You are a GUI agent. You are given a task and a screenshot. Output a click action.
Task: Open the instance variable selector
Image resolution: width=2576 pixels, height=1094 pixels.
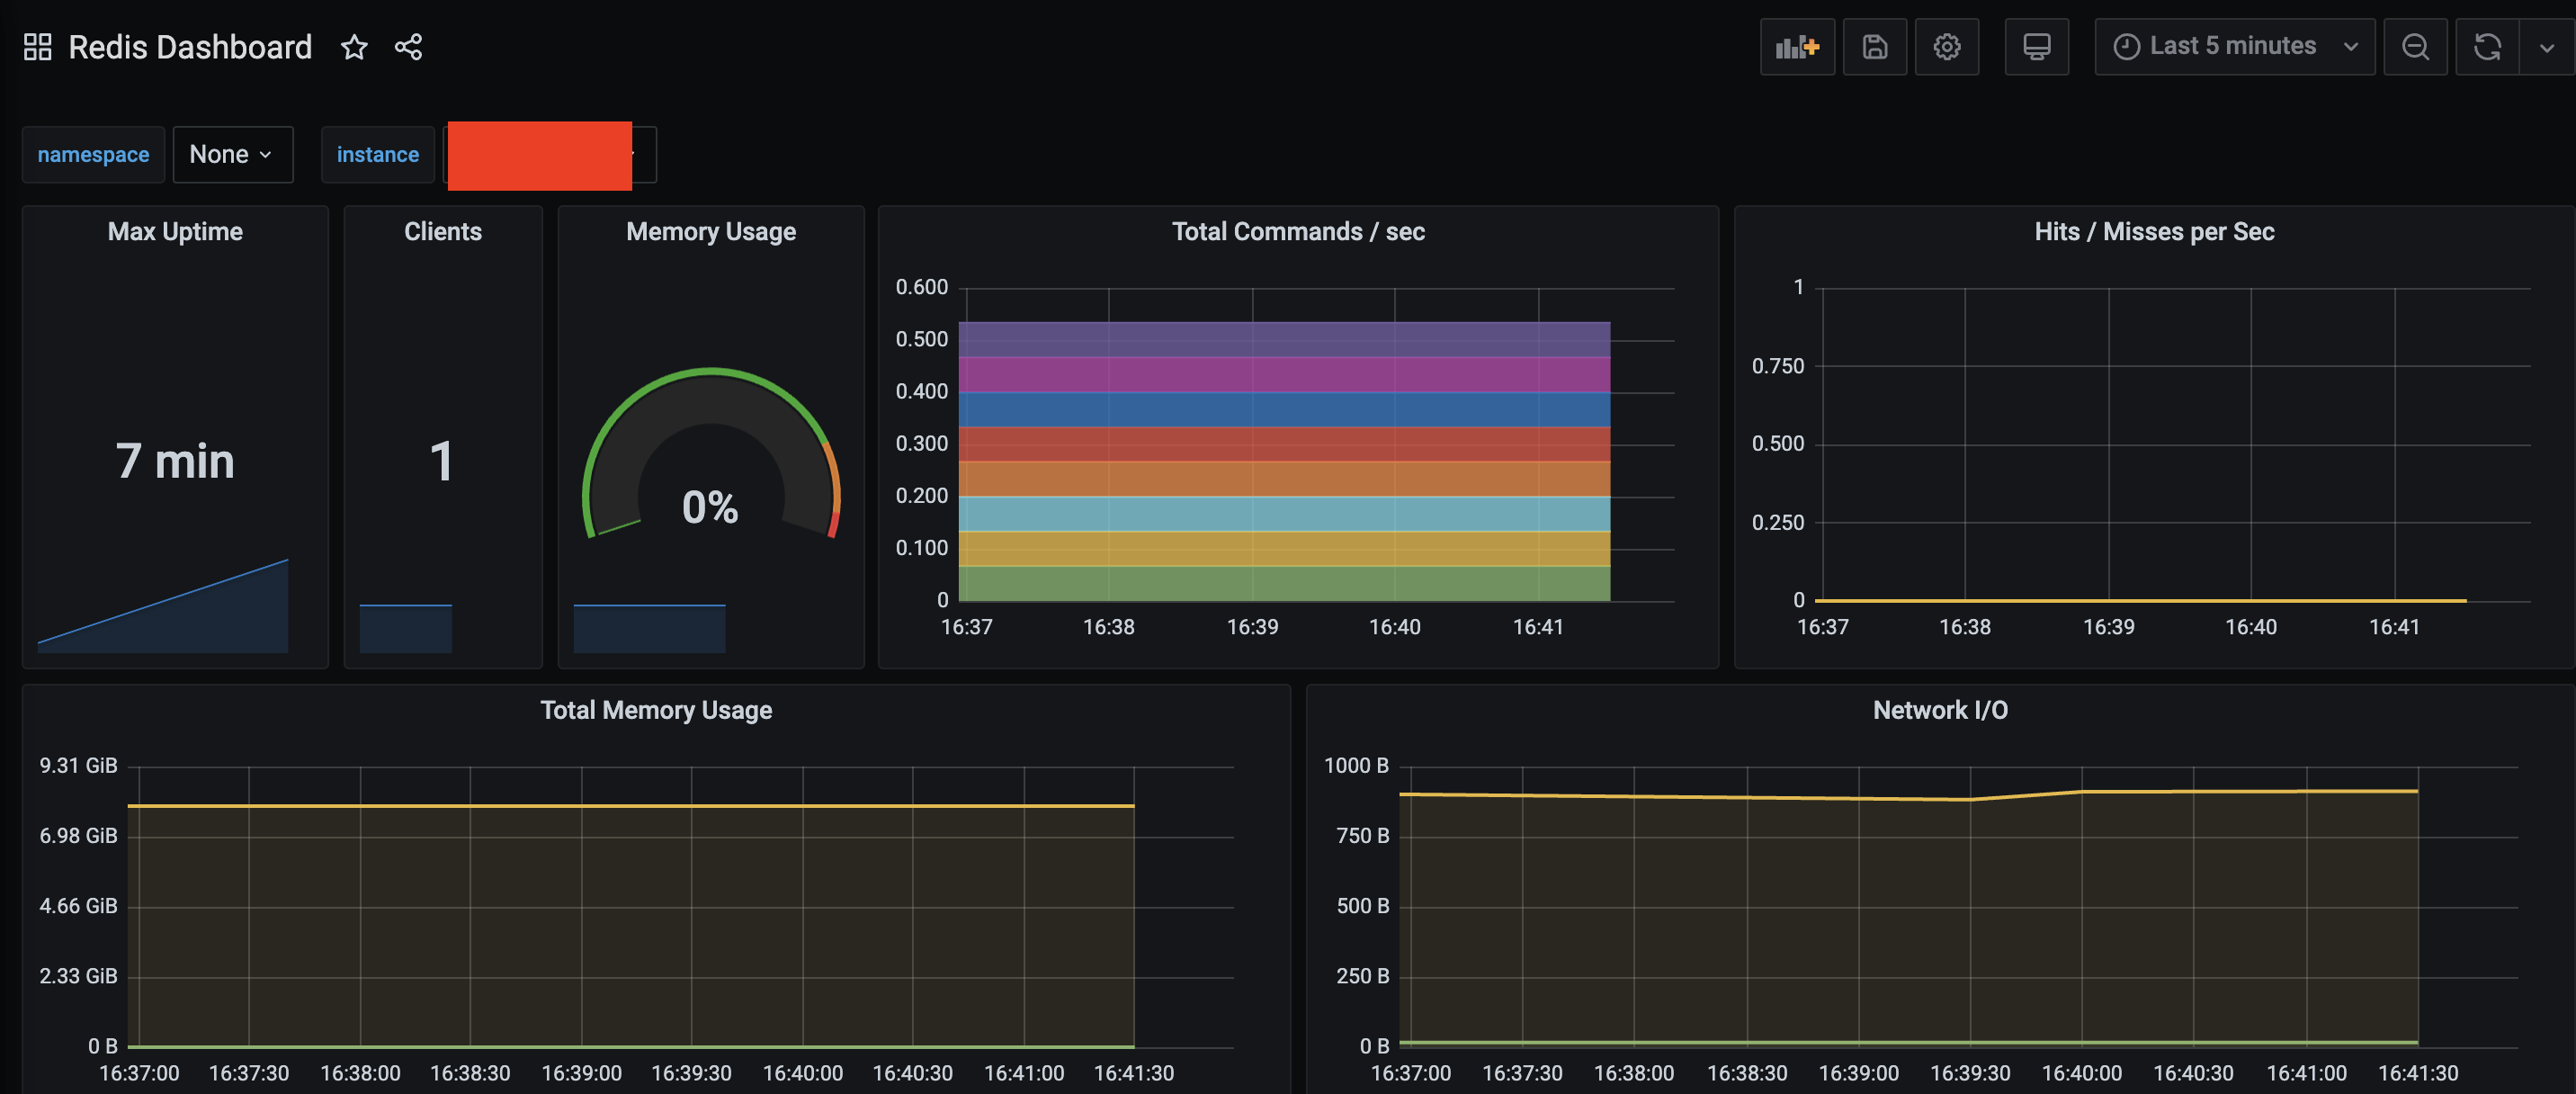tap(548, 155)
